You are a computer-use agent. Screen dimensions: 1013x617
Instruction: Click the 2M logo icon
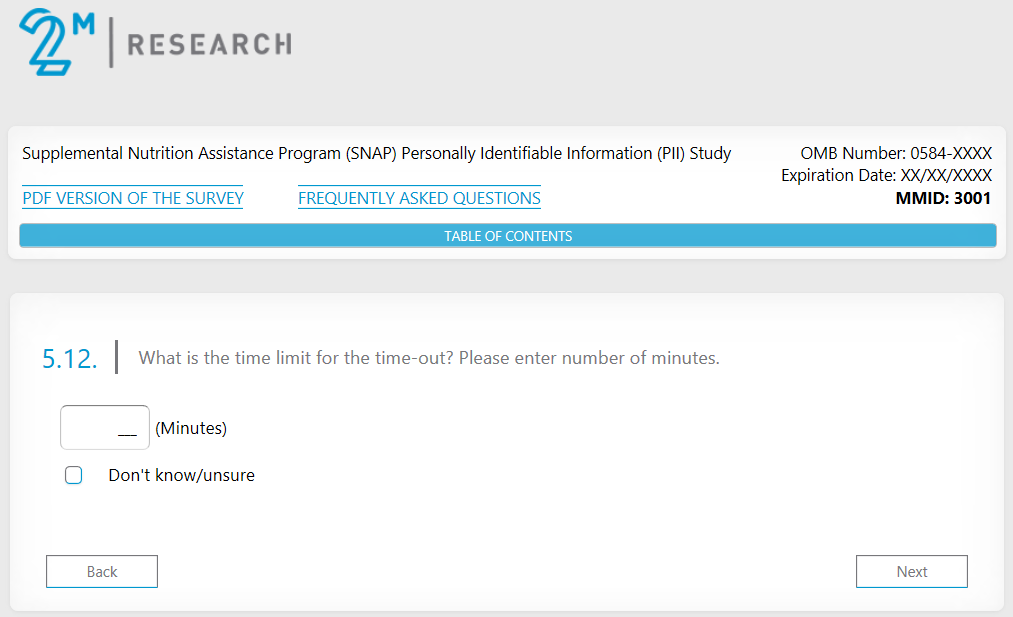pos(50,42)
